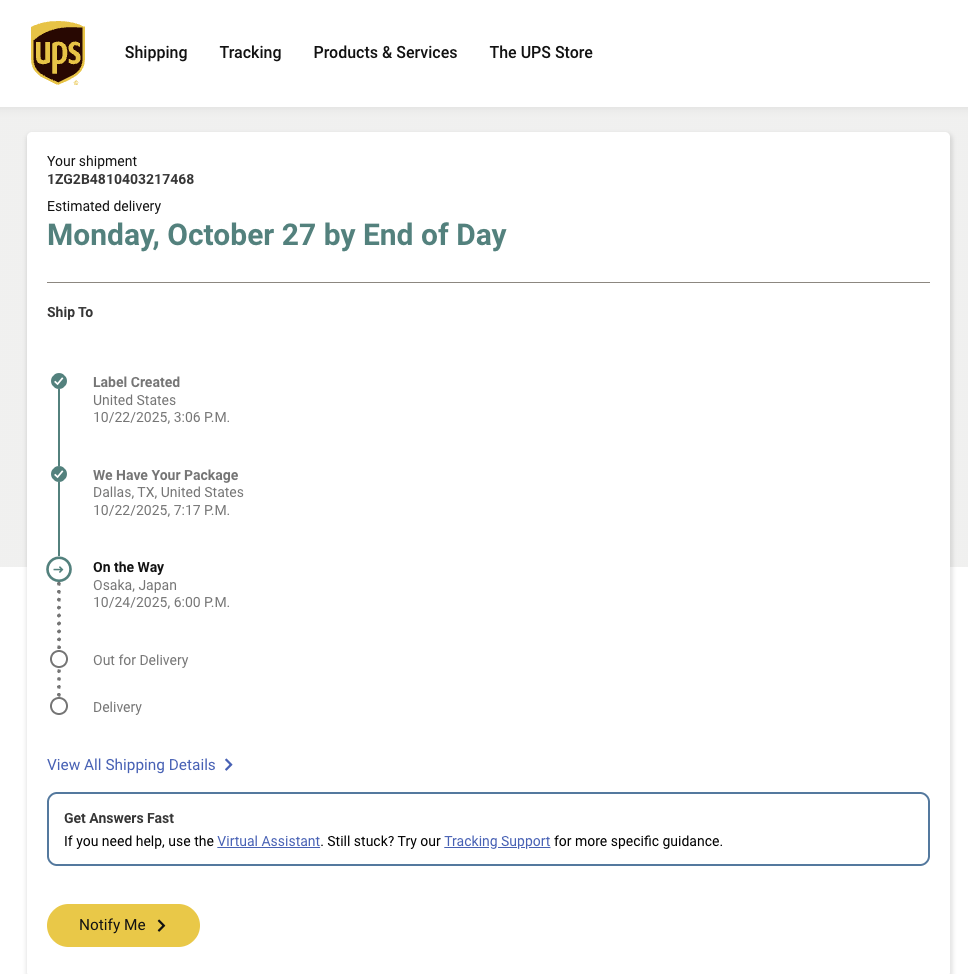Viewport: 968px width, 974px height.
Task: Click the arrow inside Notify Me button
Action: 162,926
